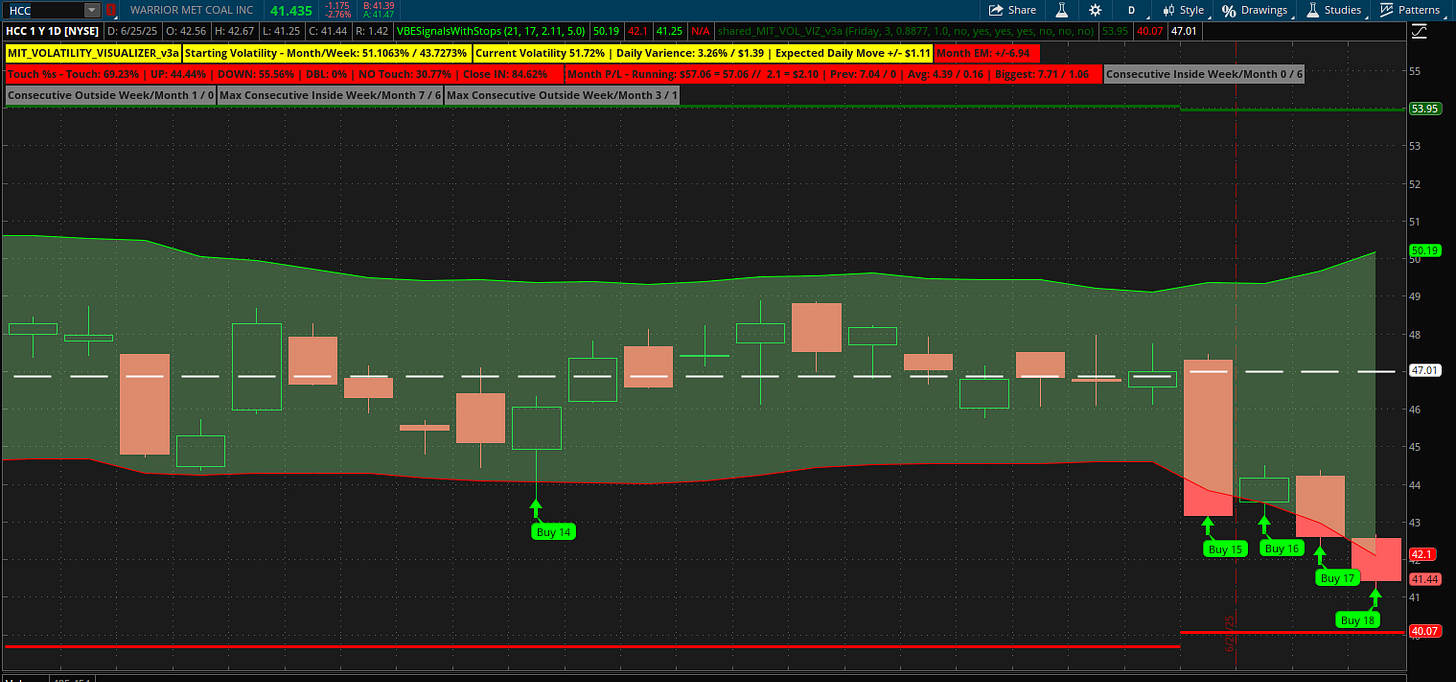Click the HCC 1 Y 1D [NYSE] chart title
This screenshot has width=1456, height=682.
[51, 31]
